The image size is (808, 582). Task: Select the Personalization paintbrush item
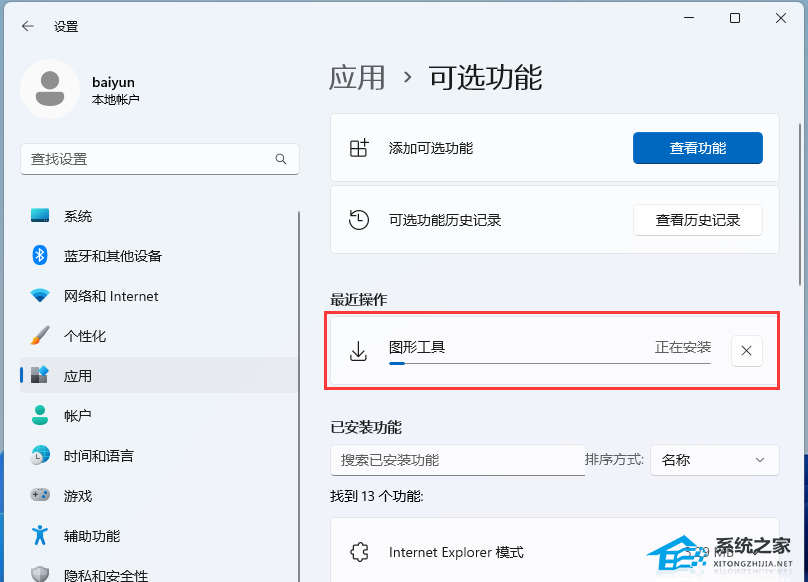85,336
